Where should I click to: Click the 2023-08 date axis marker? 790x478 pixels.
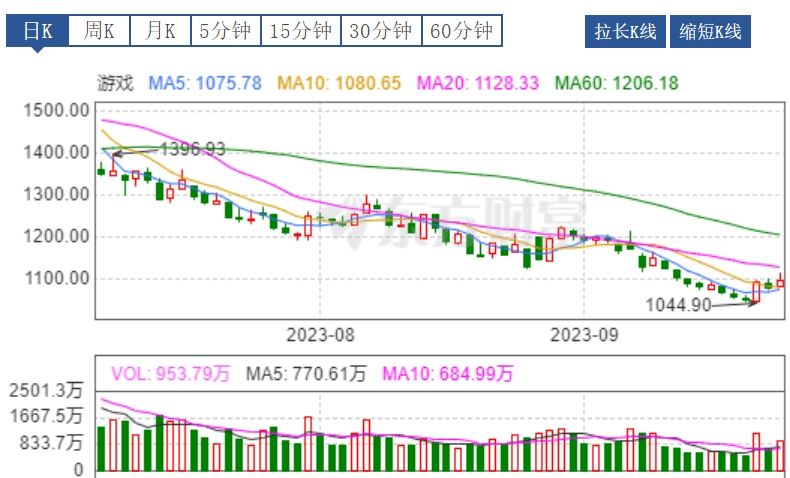320,333
